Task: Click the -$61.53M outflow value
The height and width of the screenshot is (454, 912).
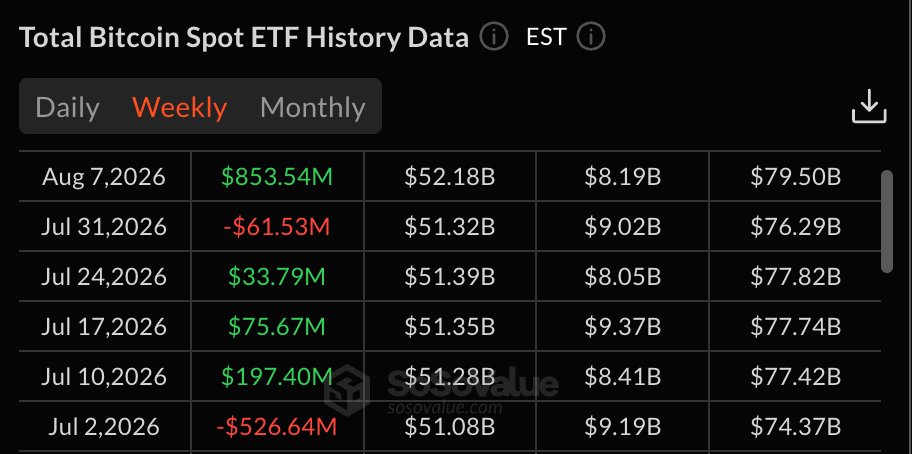Action: (x=277, y=227)
